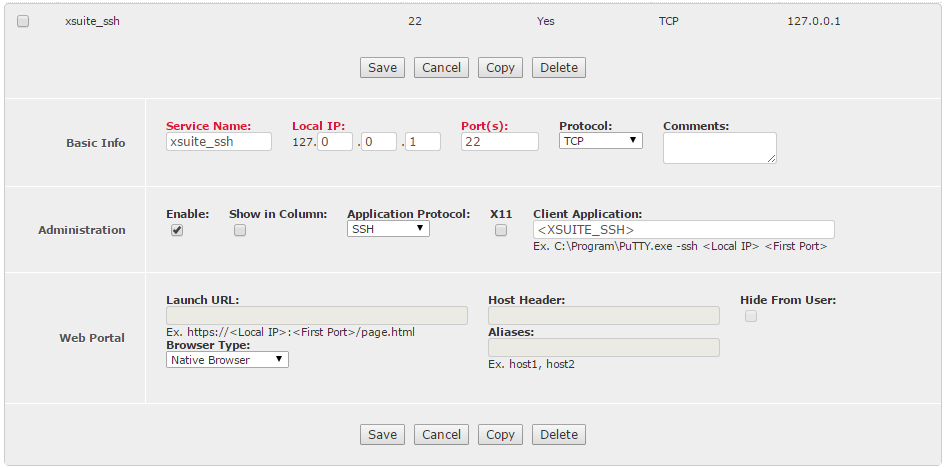945x468 pixels.
Task: Expand the Application Protocol SSH dropdown
Action: click(388, 229)
